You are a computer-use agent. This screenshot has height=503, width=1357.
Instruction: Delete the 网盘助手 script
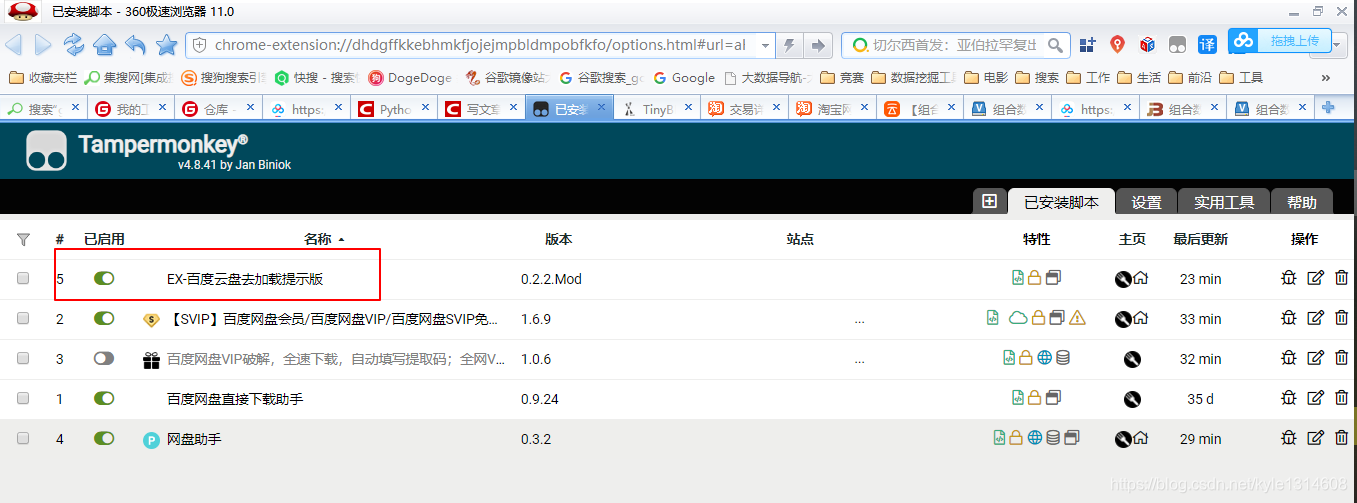pos(1341,438)
